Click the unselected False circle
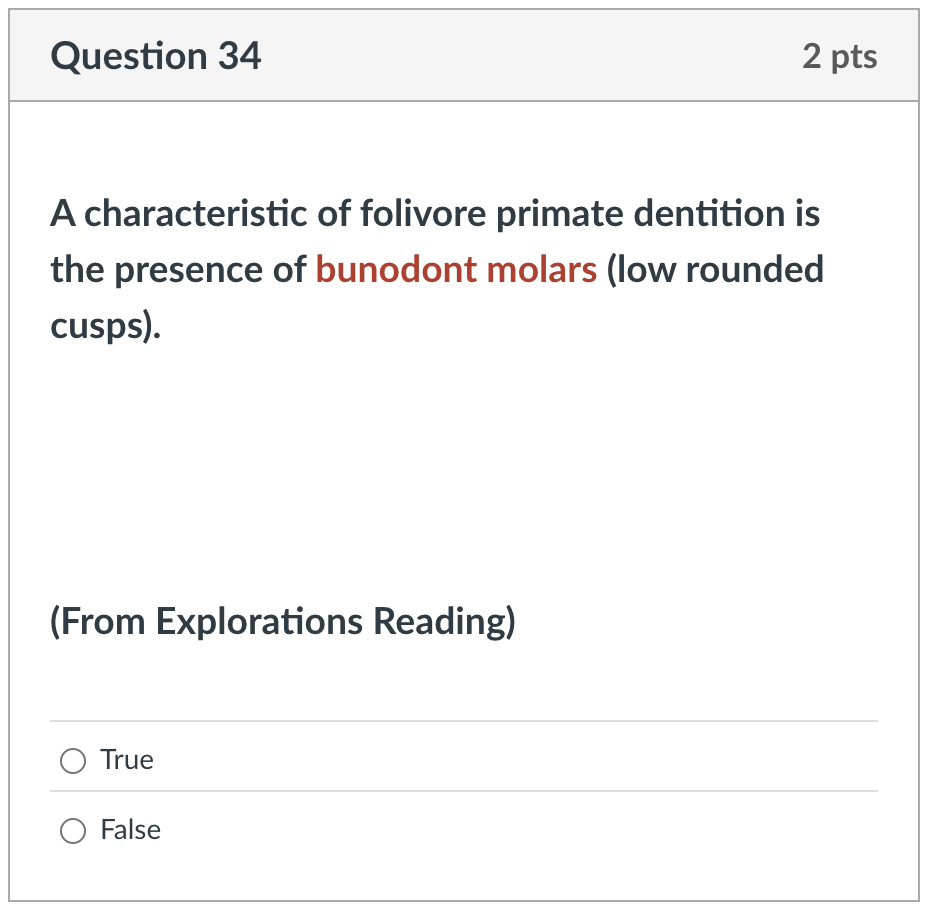Viewport: 932px width, 912px height. [72, 830]
